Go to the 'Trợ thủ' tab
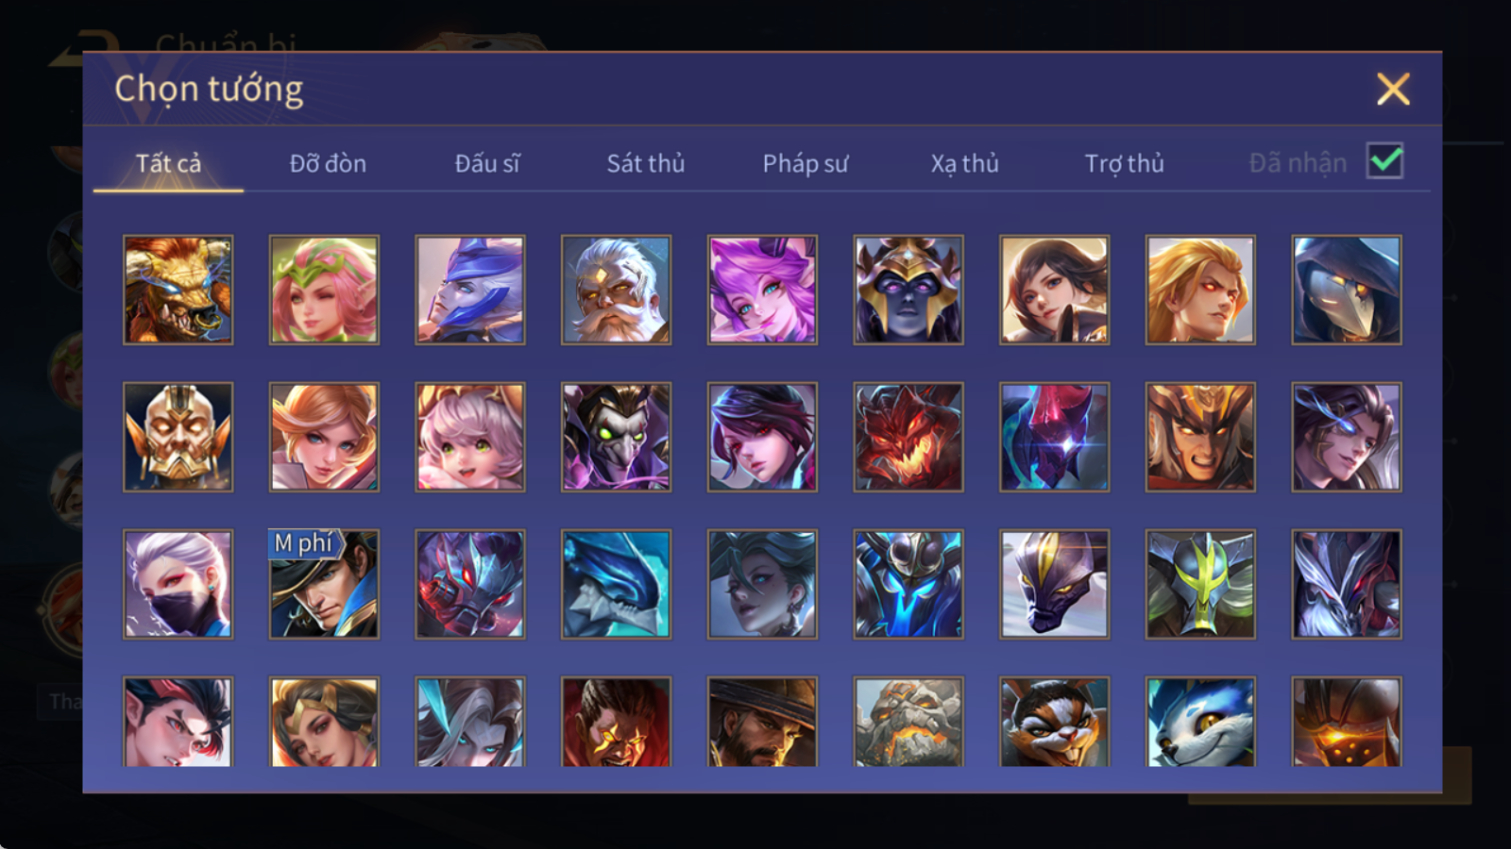 pyautogui.click(x=1124, y=163)
